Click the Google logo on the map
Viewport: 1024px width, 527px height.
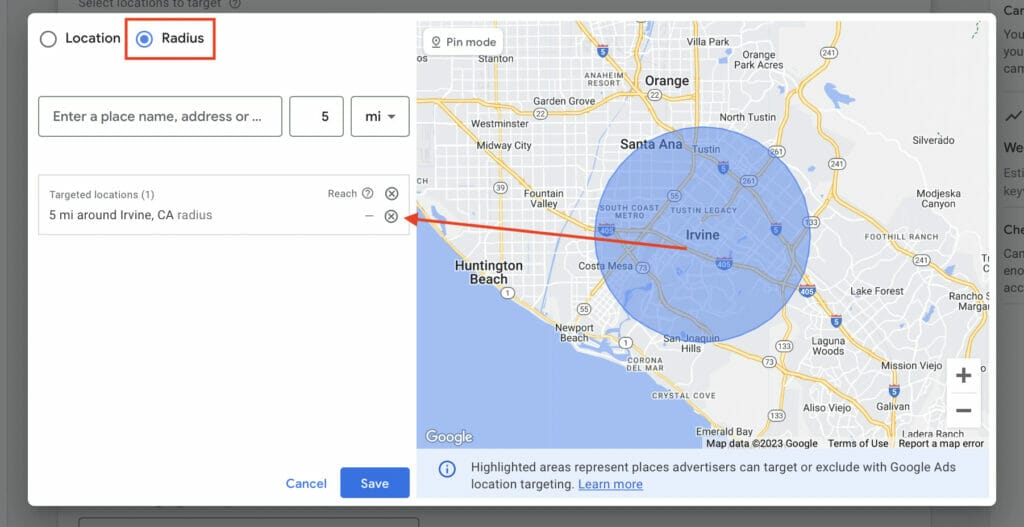coord(448,437)
